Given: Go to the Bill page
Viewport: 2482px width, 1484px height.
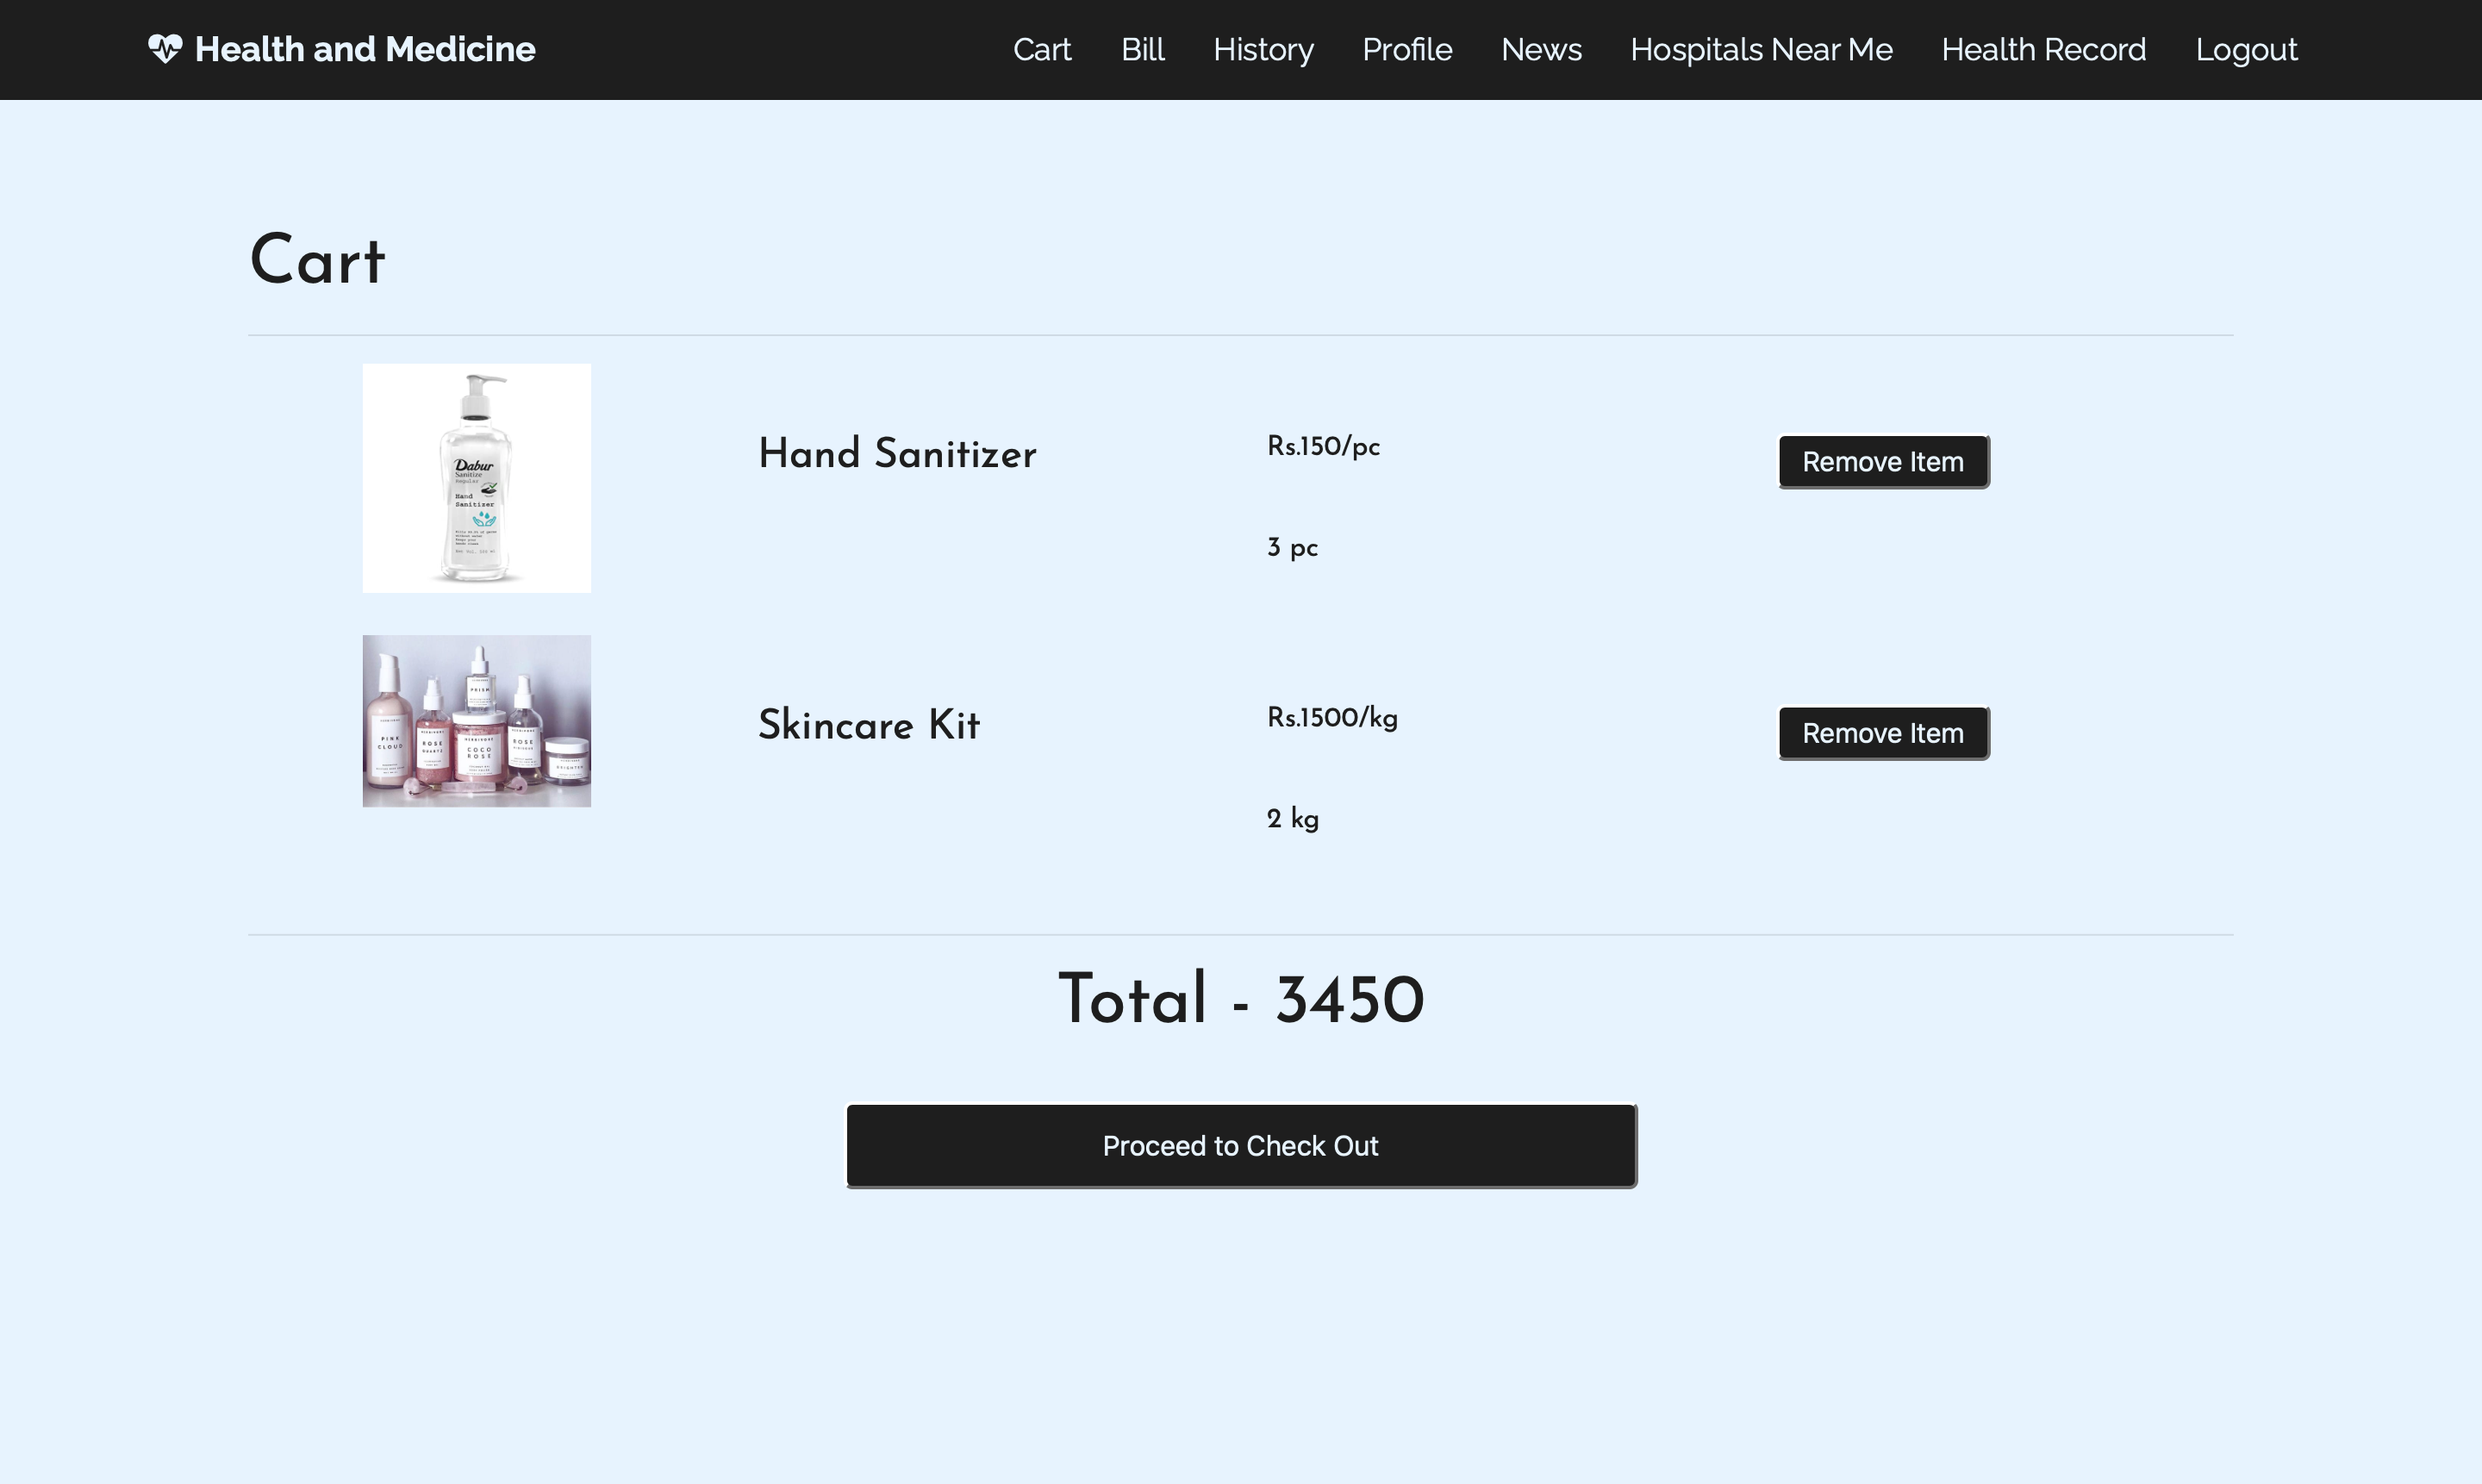Looking at the screenshot, I should point(1142,49).
